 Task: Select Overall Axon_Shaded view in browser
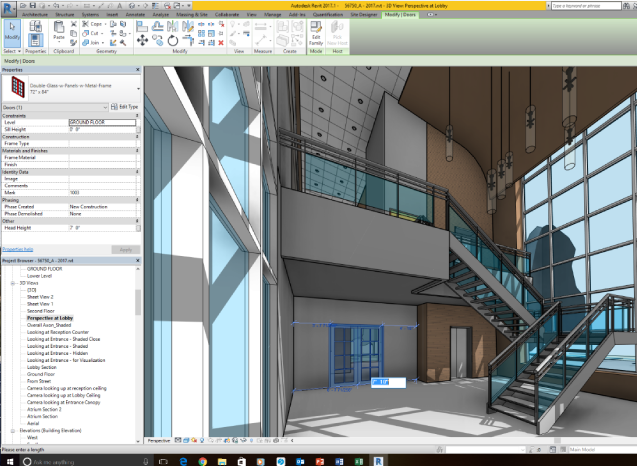[49, 325]
